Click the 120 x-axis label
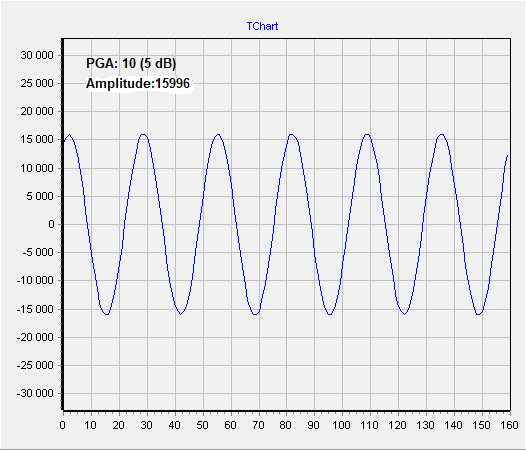 398,425
